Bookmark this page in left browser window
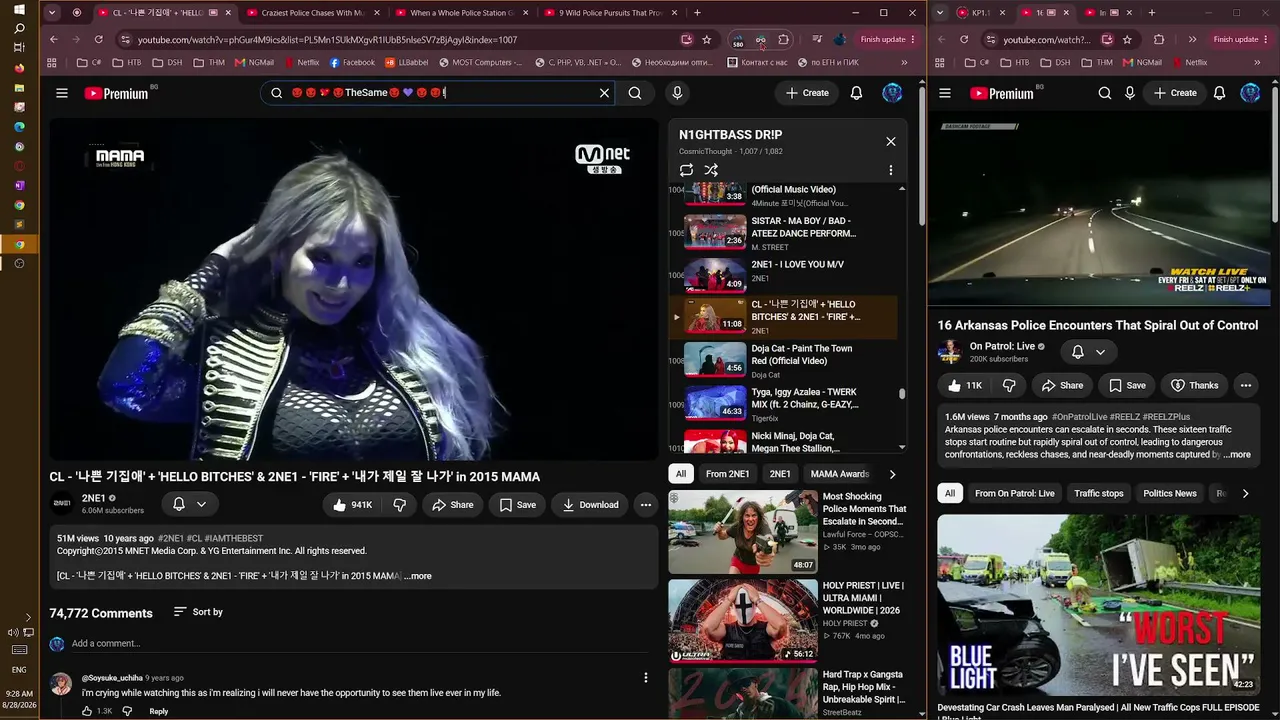Viewport: 1280px width, 720px height. coord(707,39)
